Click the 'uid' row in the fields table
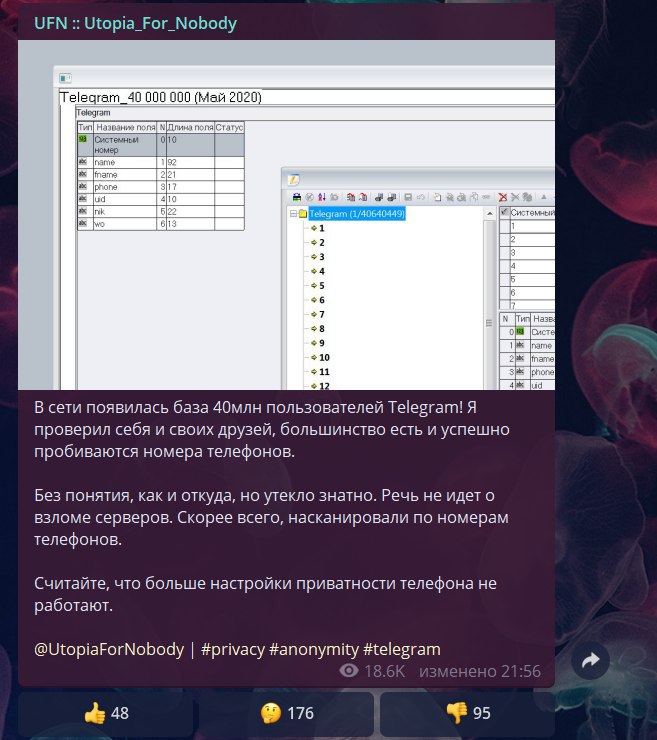This screenshot has width=657, height=740. pyautogui.click(x=161, y=199)
